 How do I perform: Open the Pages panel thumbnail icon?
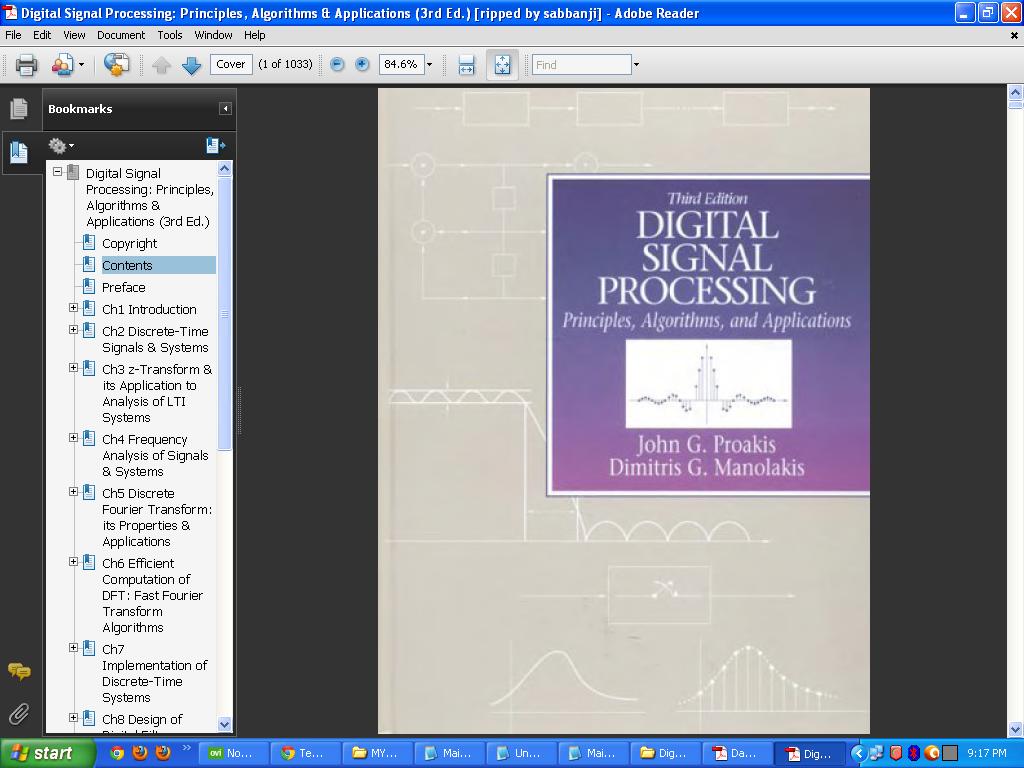tap(19, 110)
